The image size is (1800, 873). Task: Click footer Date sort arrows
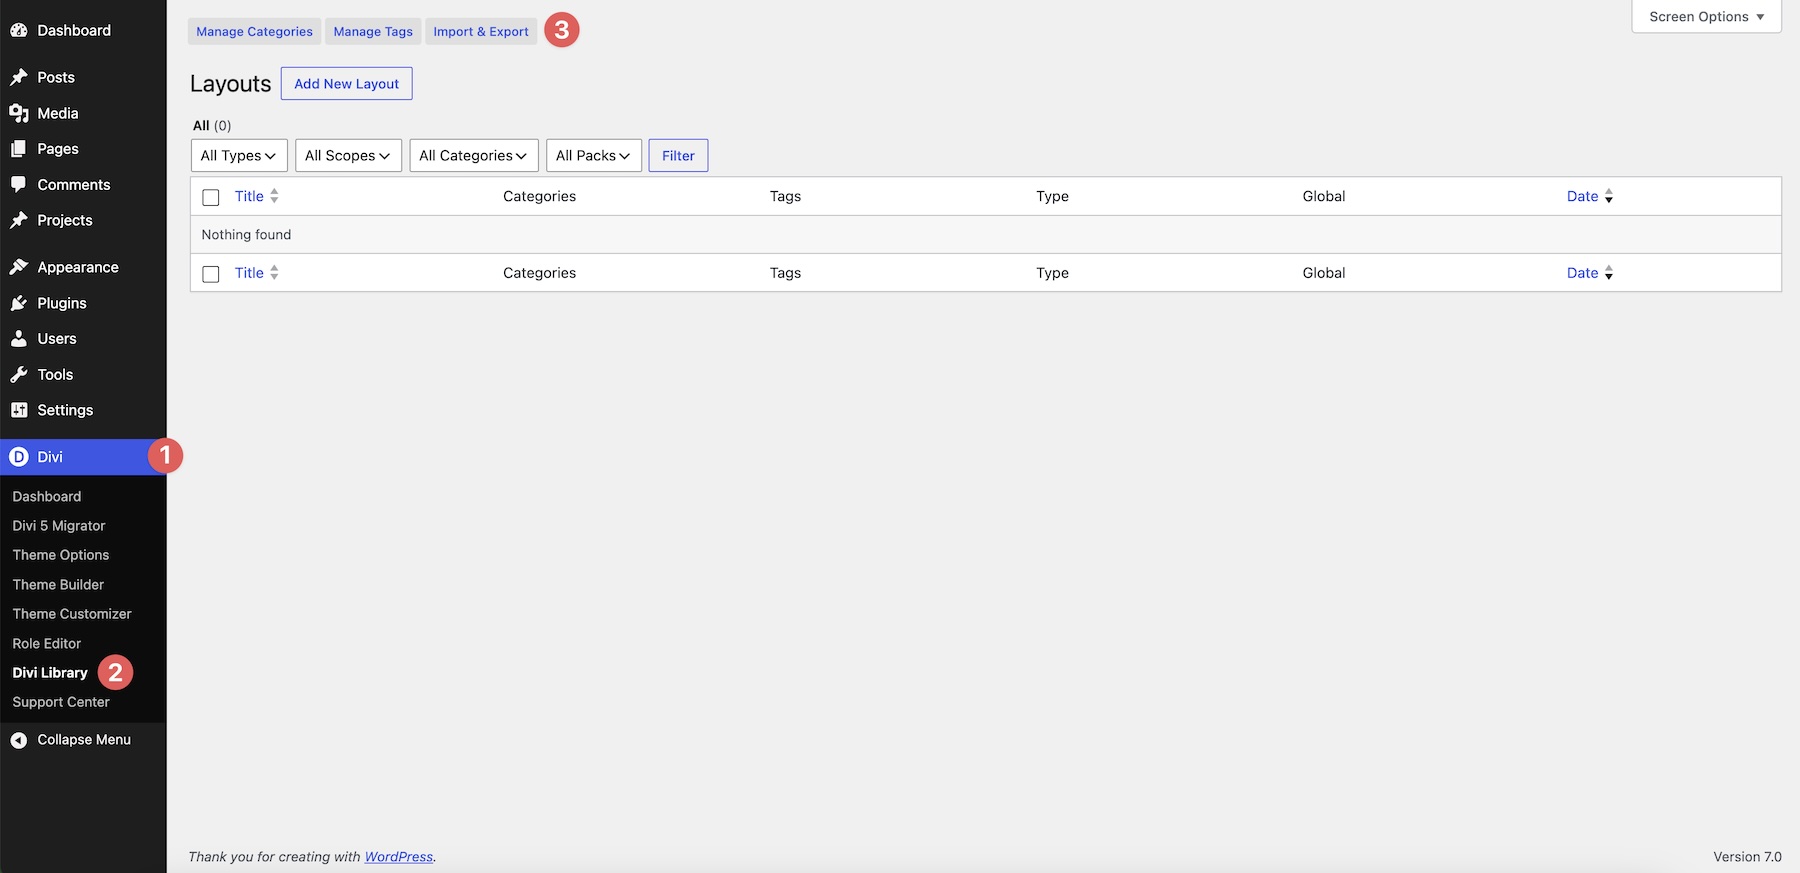[1609, 272]
